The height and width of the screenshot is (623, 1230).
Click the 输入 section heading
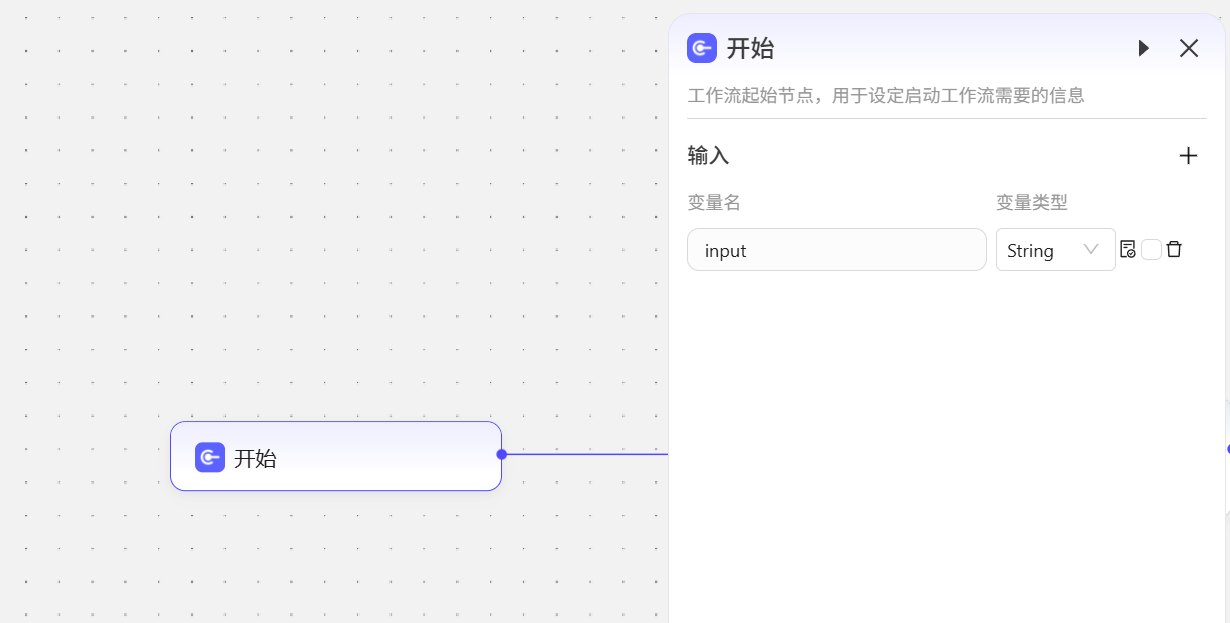(x=708, y=155)
